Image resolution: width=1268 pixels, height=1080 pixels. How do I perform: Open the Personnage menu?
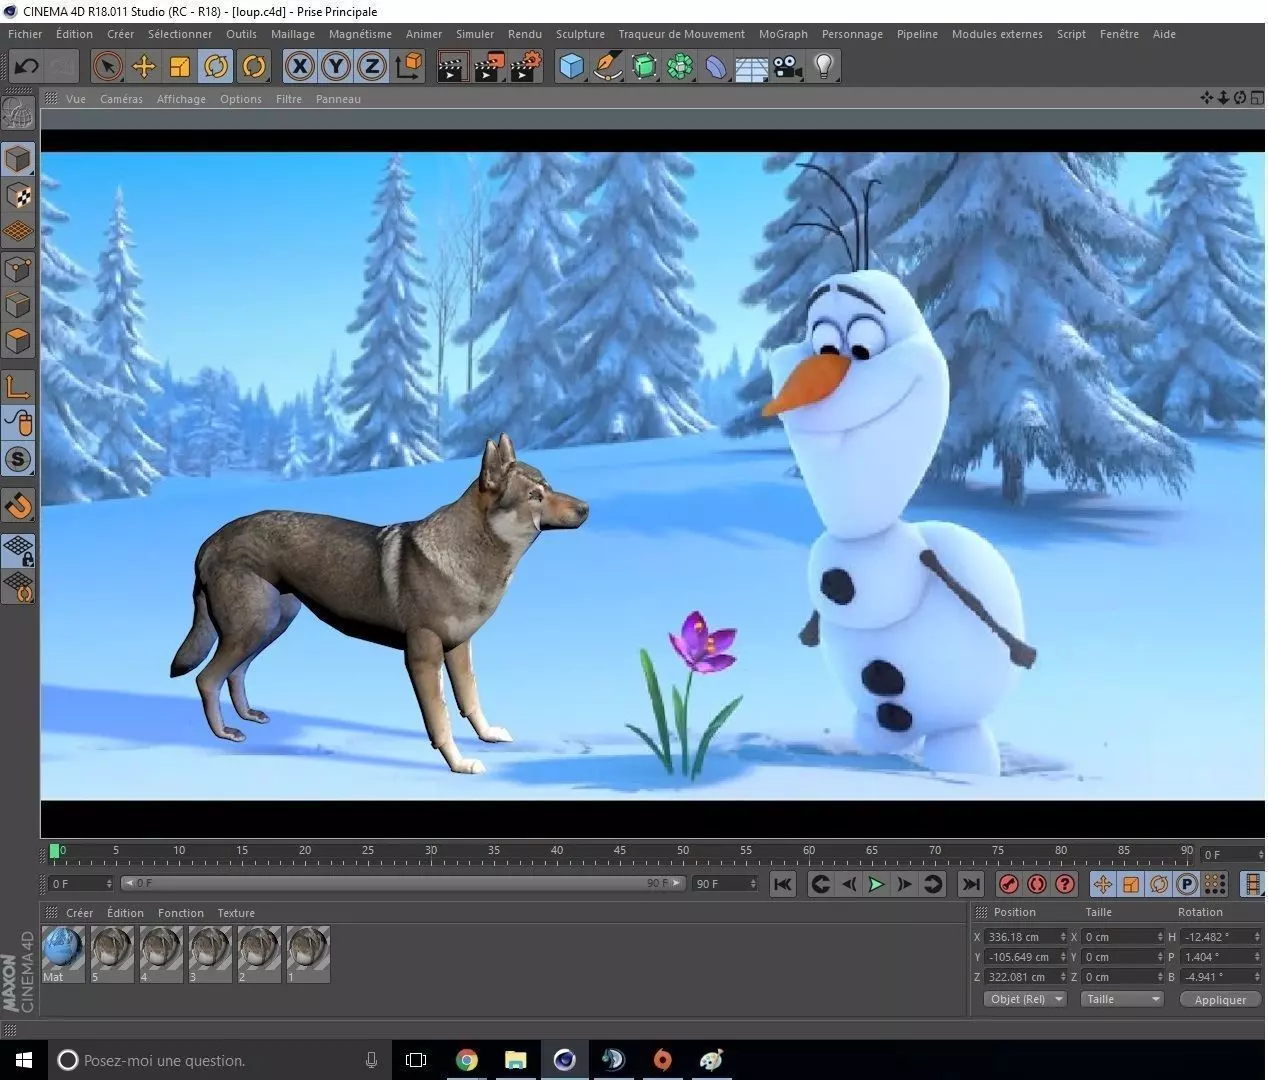(852, 34)
